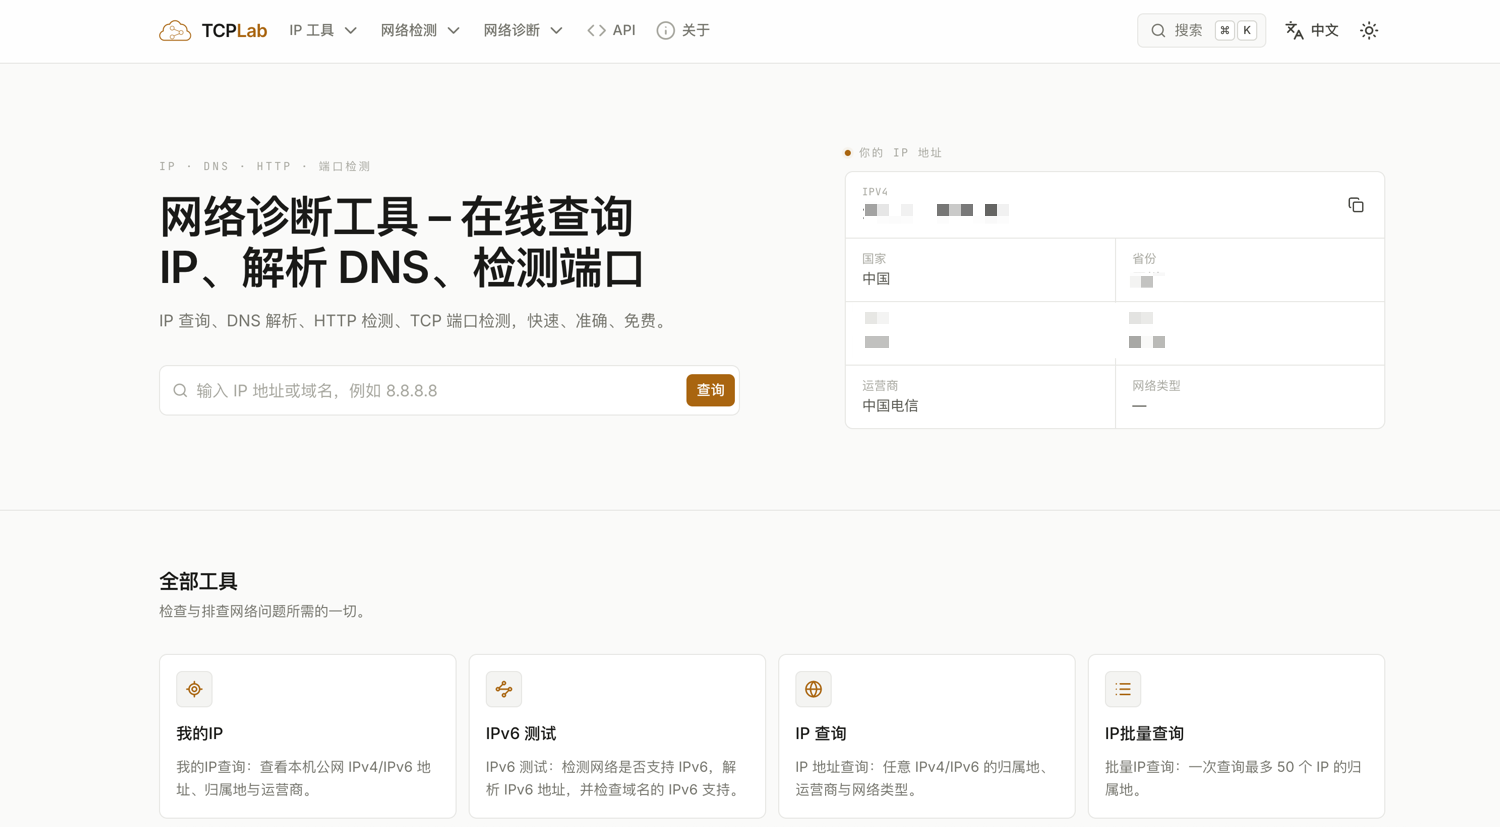
Task: Click the 网络类型 label
Action: click(1156, 386)
